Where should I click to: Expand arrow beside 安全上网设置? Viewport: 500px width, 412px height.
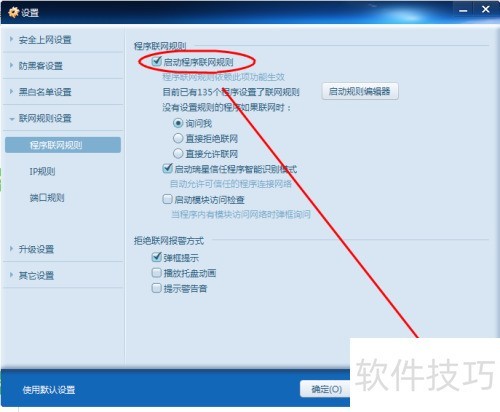(x=11, y=39)
